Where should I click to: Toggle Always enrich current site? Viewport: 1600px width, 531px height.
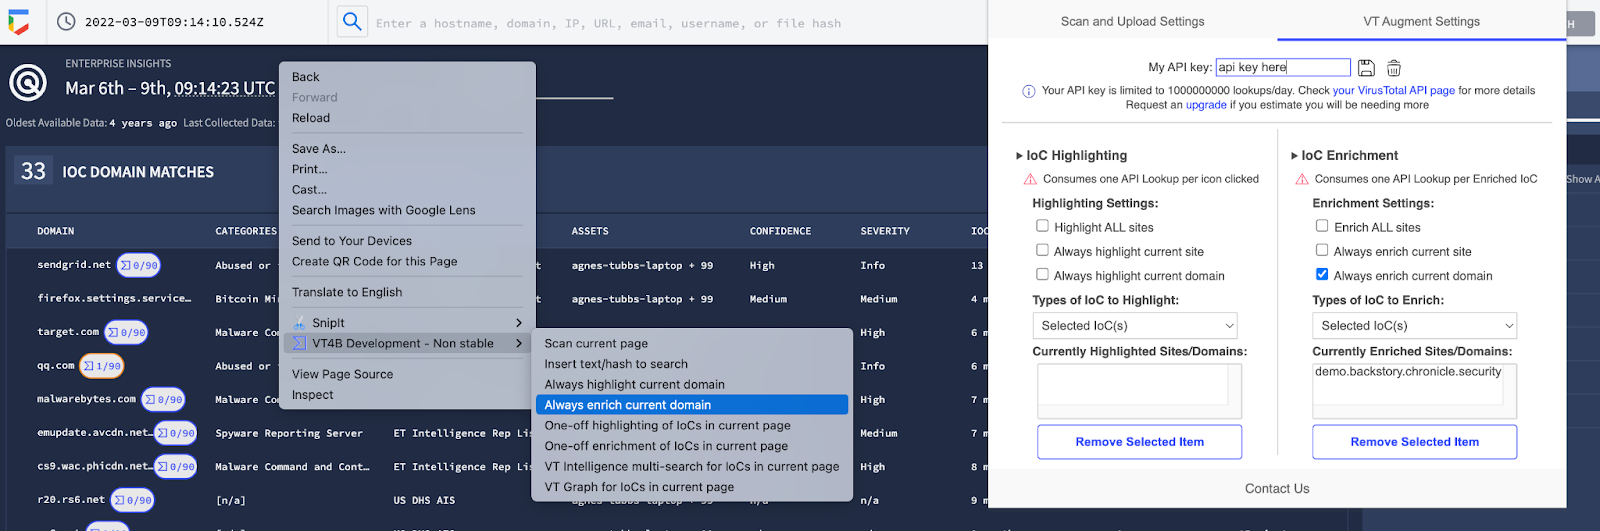tap(1322, 250)
